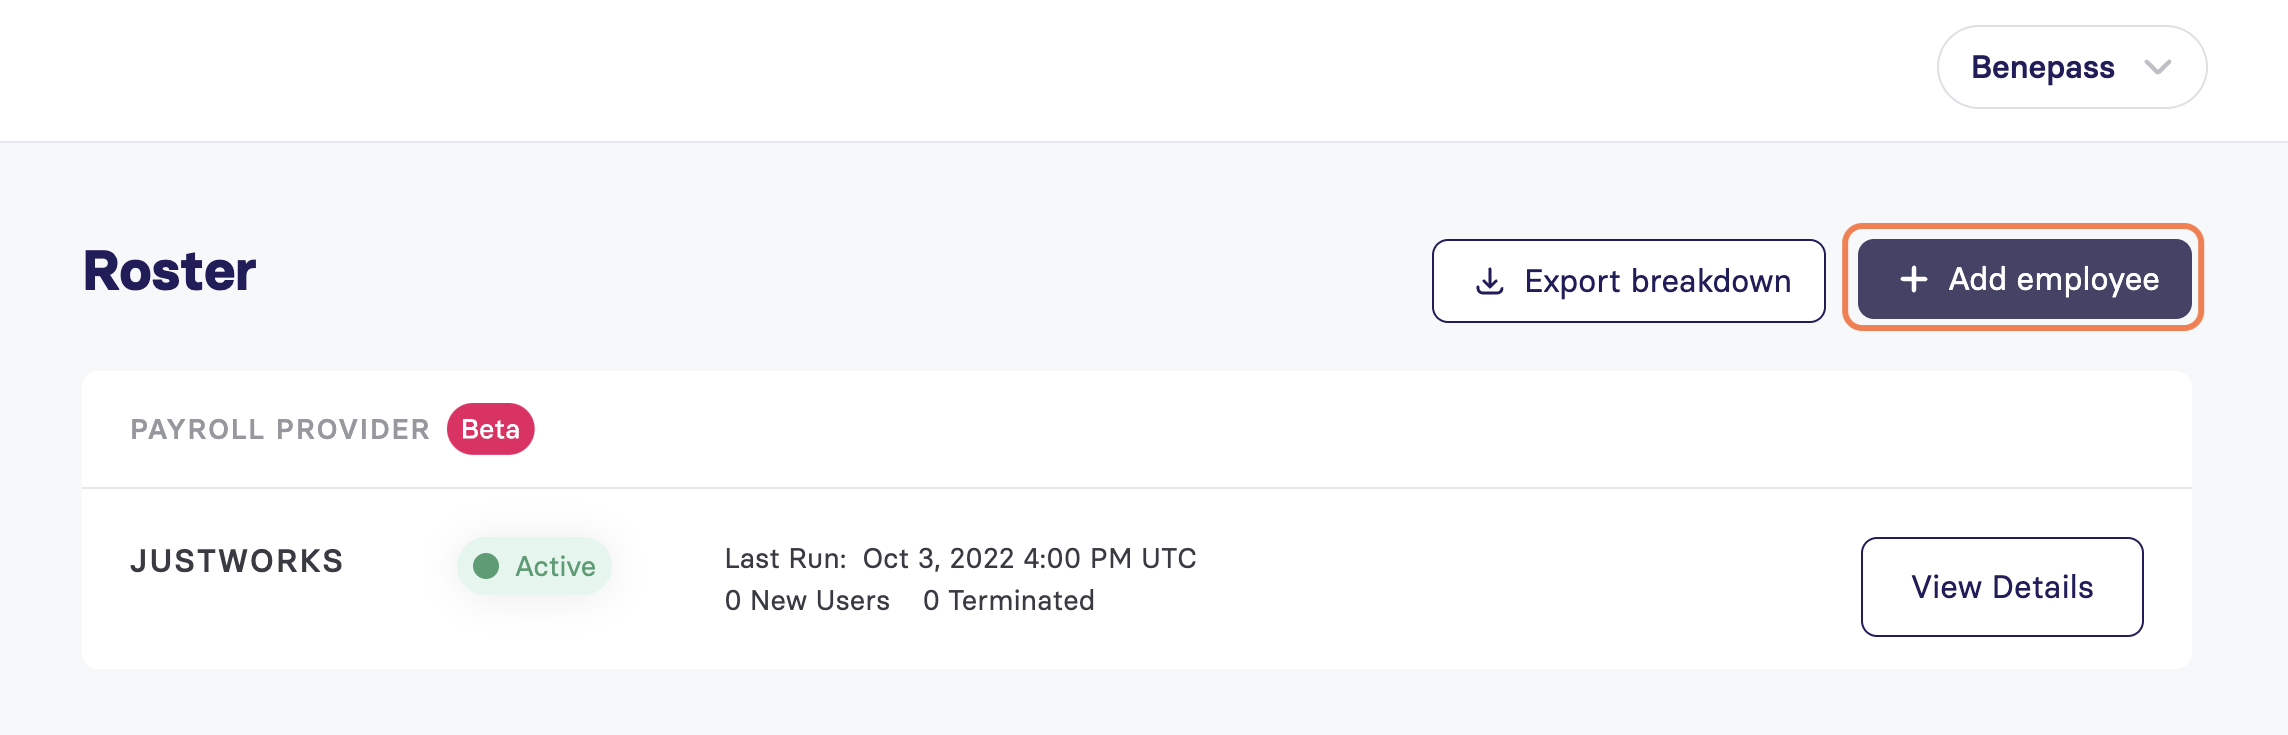Click the red Beta badge
The width and height of the screenshot is (2288, 735).
click(490, 429)
